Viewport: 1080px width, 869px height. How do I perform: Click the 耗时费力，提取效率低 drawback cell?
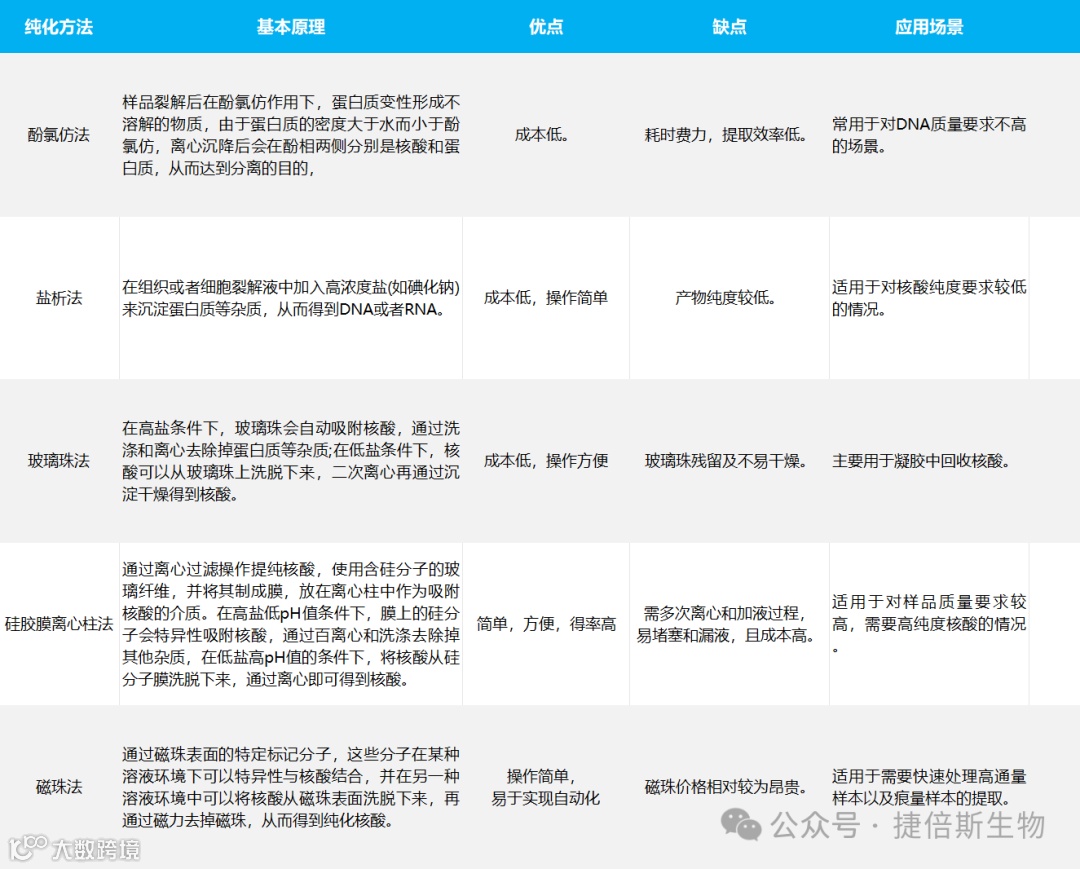tap(727, 135)
